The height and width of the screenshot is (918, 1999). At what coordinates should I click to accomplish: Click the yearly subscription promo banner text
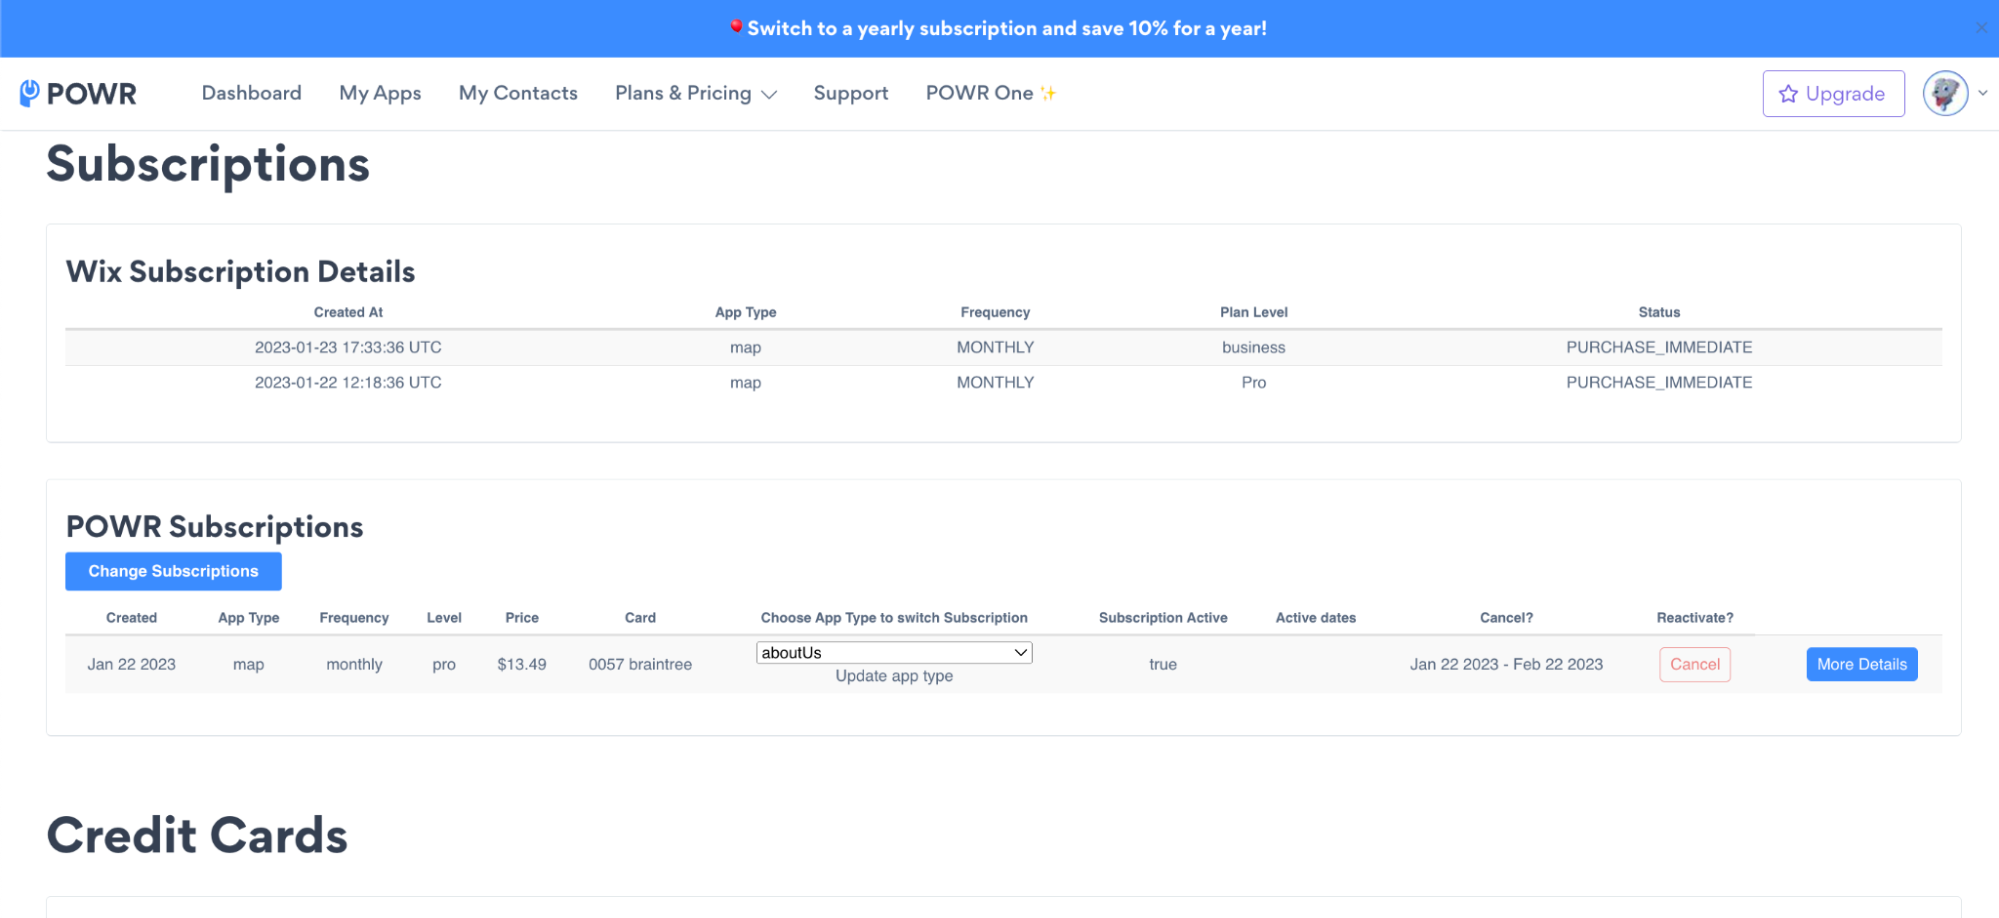tap(1006, 28)
